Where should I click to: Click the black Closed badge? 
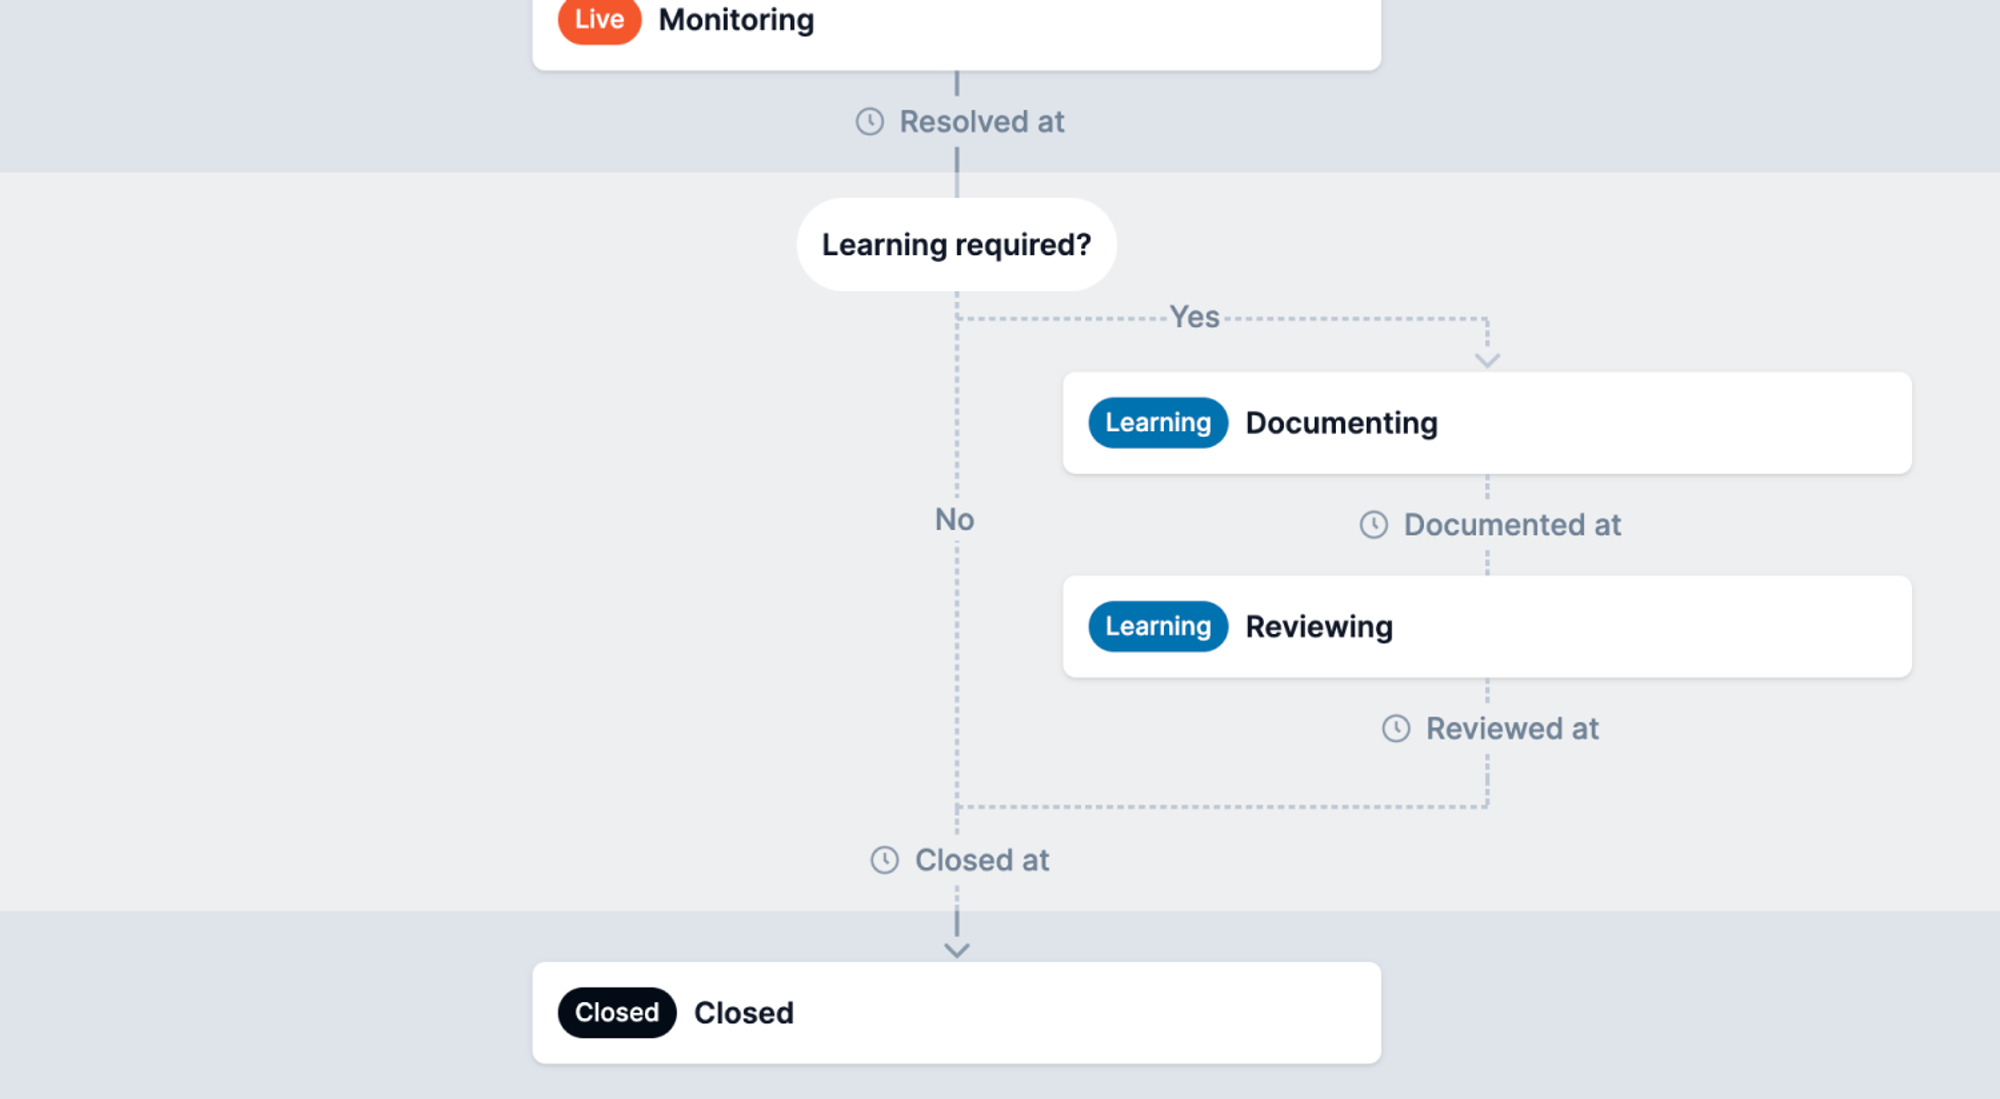[616, 1013]
